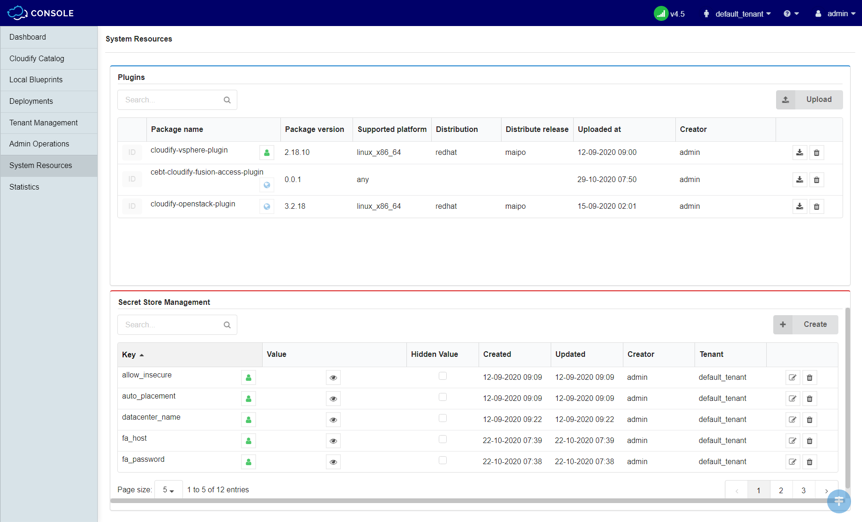Expand the admin user menu
The image size is (862, 522).
tap(835, 14)
